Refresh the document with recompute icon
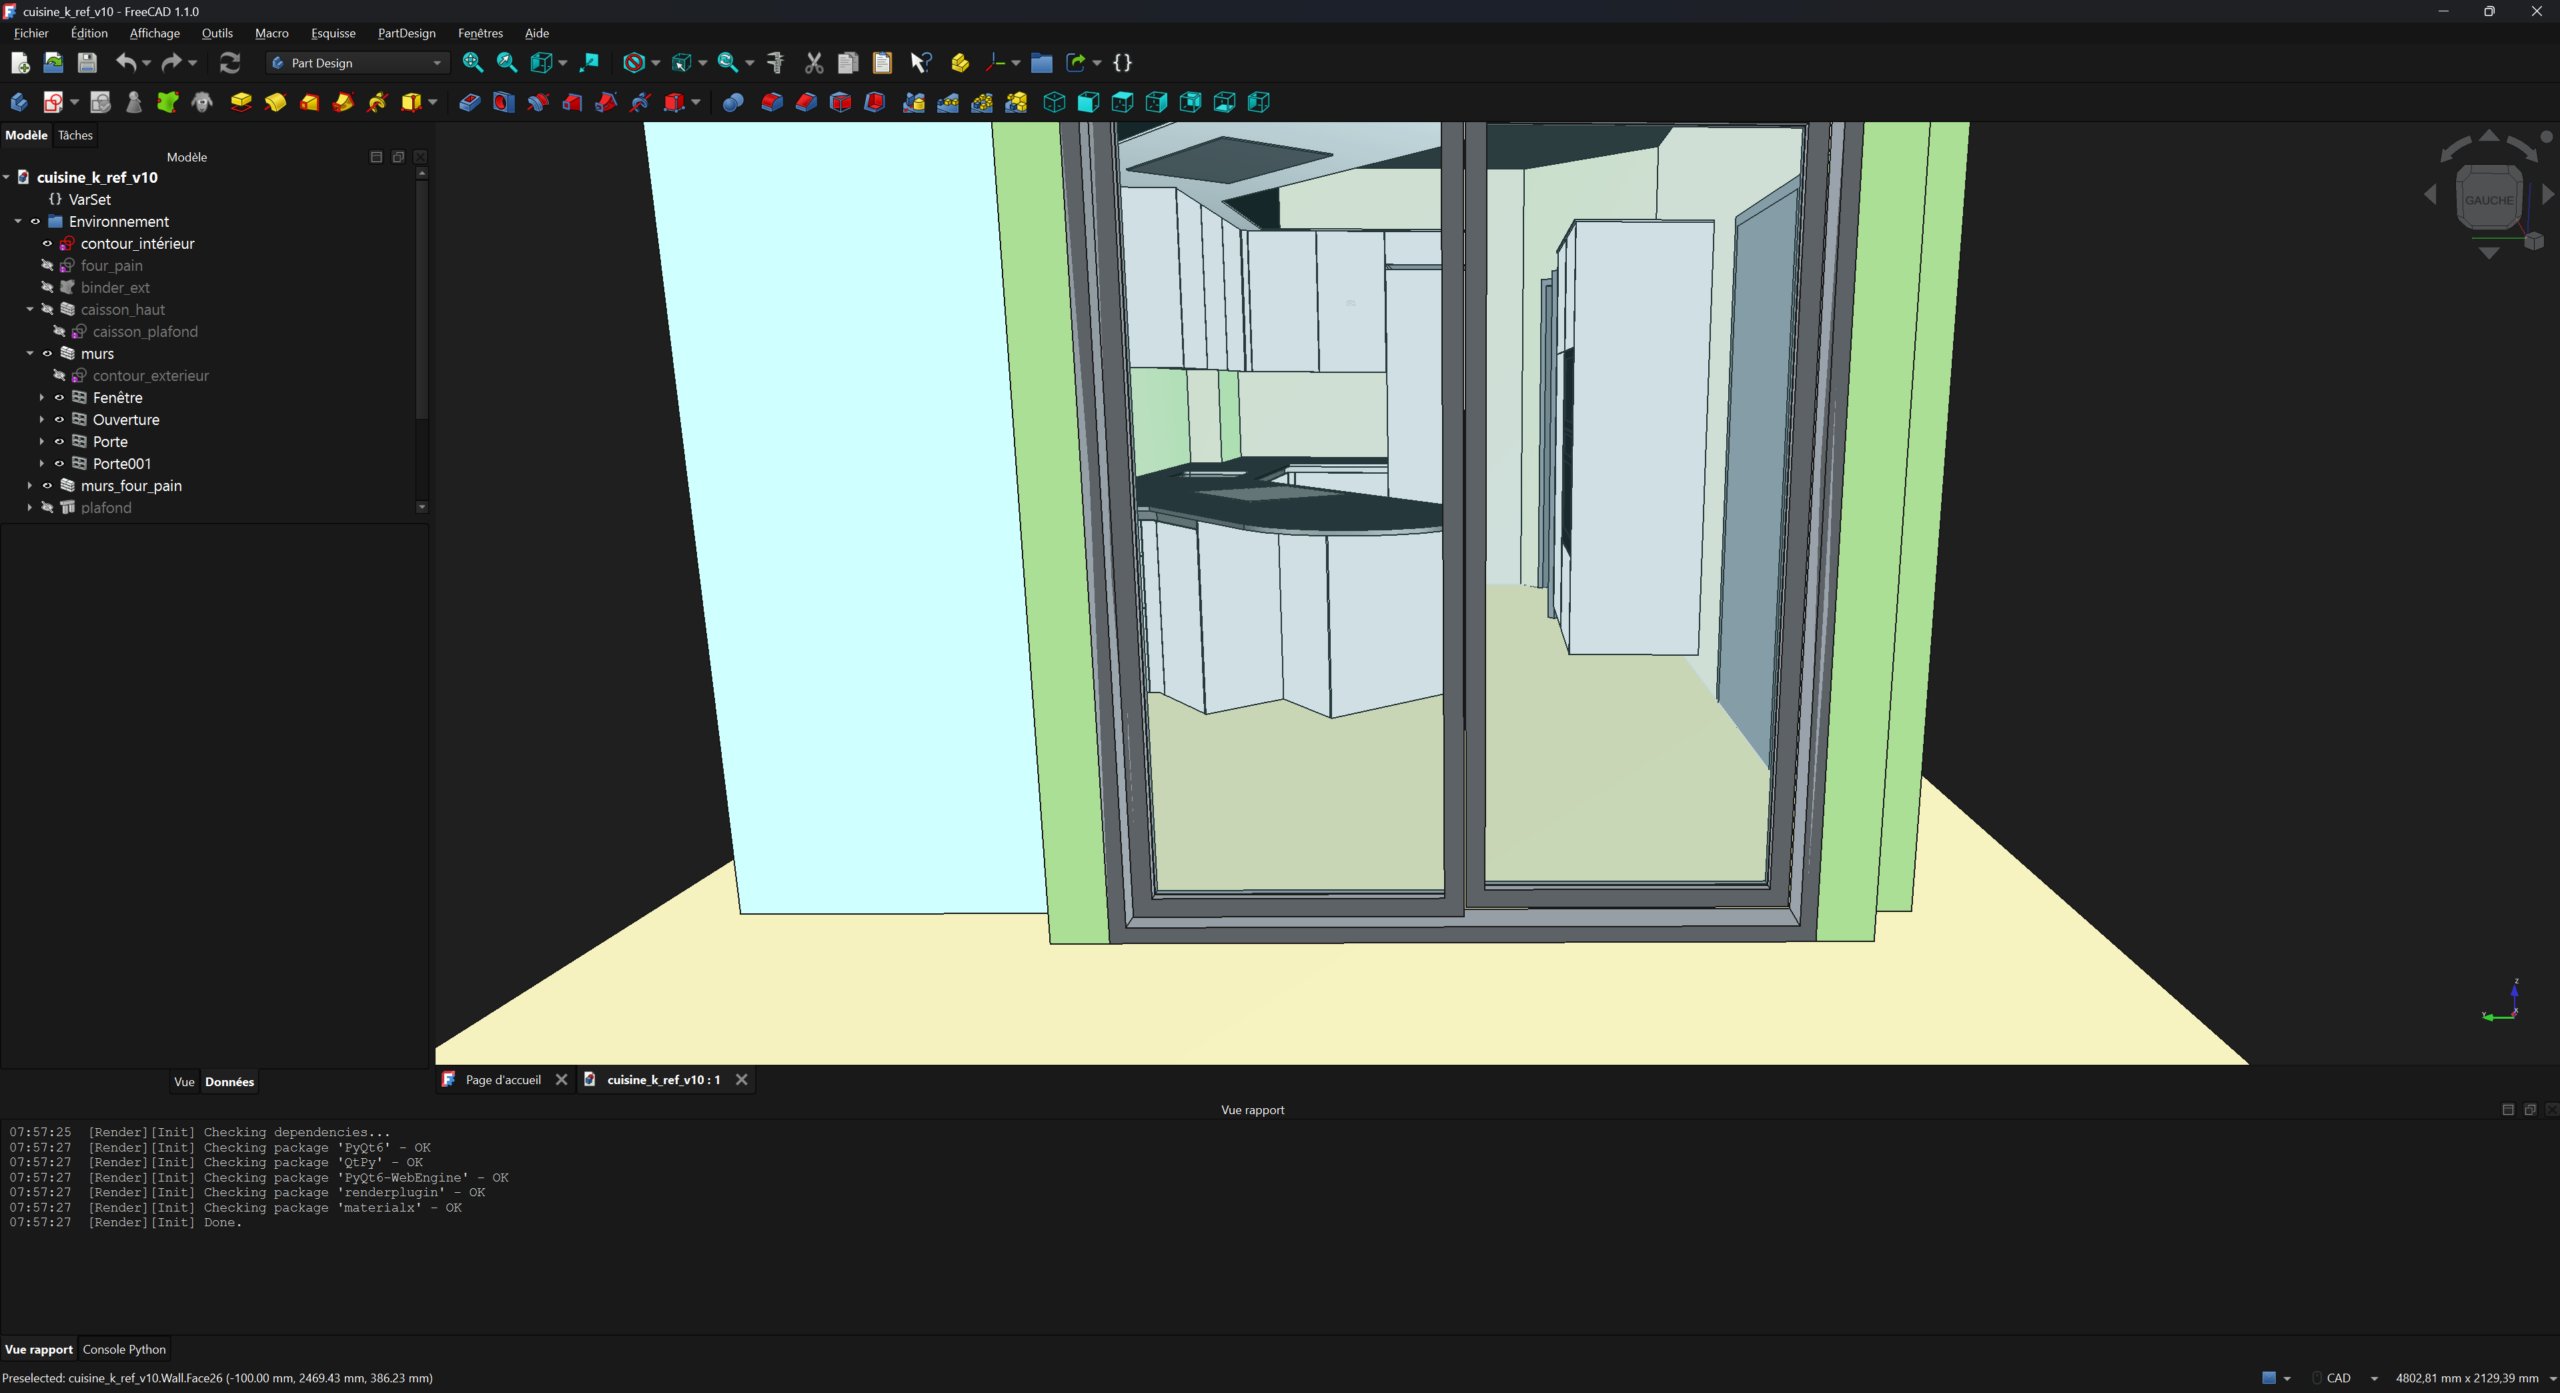 point(230,63)
